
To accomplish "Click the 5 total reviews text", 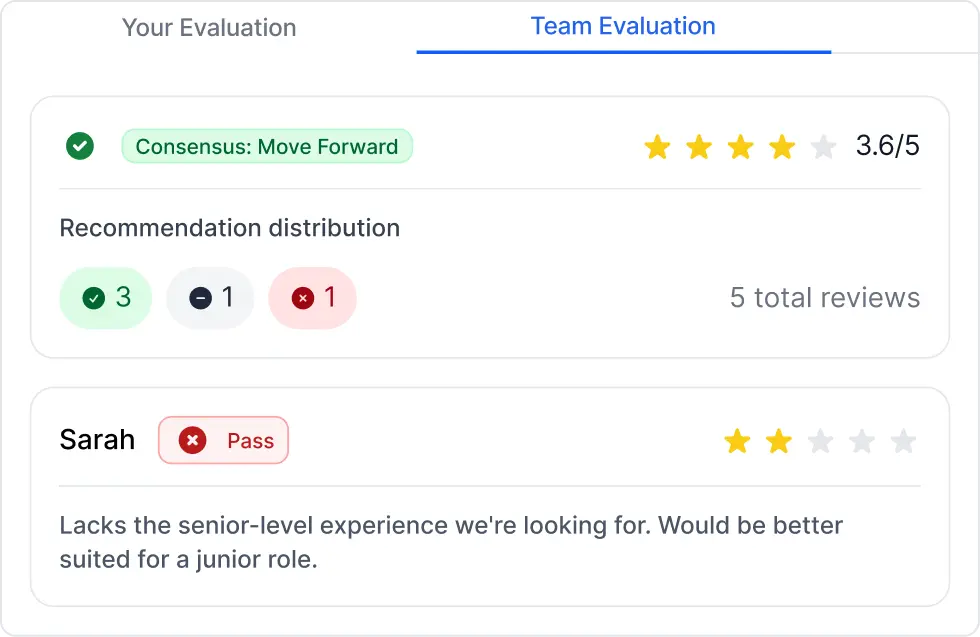I will (824, 297).
